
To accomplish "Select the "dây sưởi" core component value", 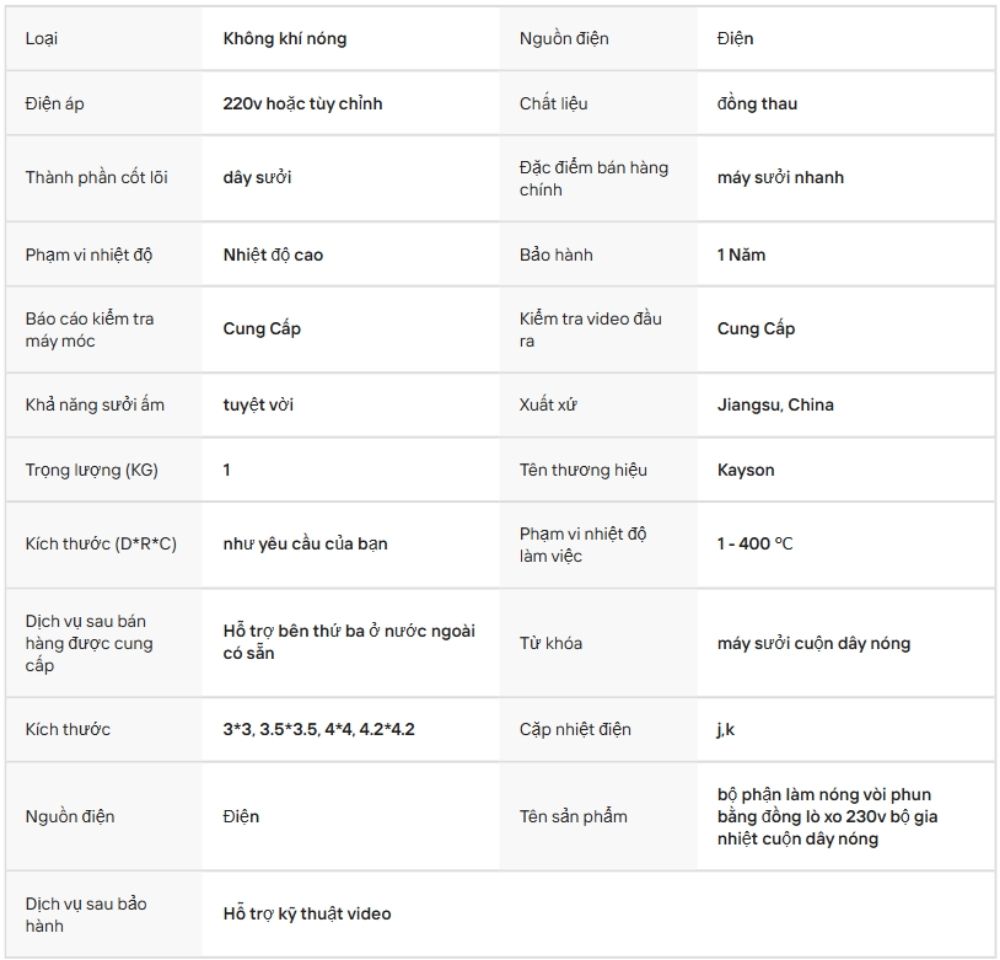I will tap(257, 178).
